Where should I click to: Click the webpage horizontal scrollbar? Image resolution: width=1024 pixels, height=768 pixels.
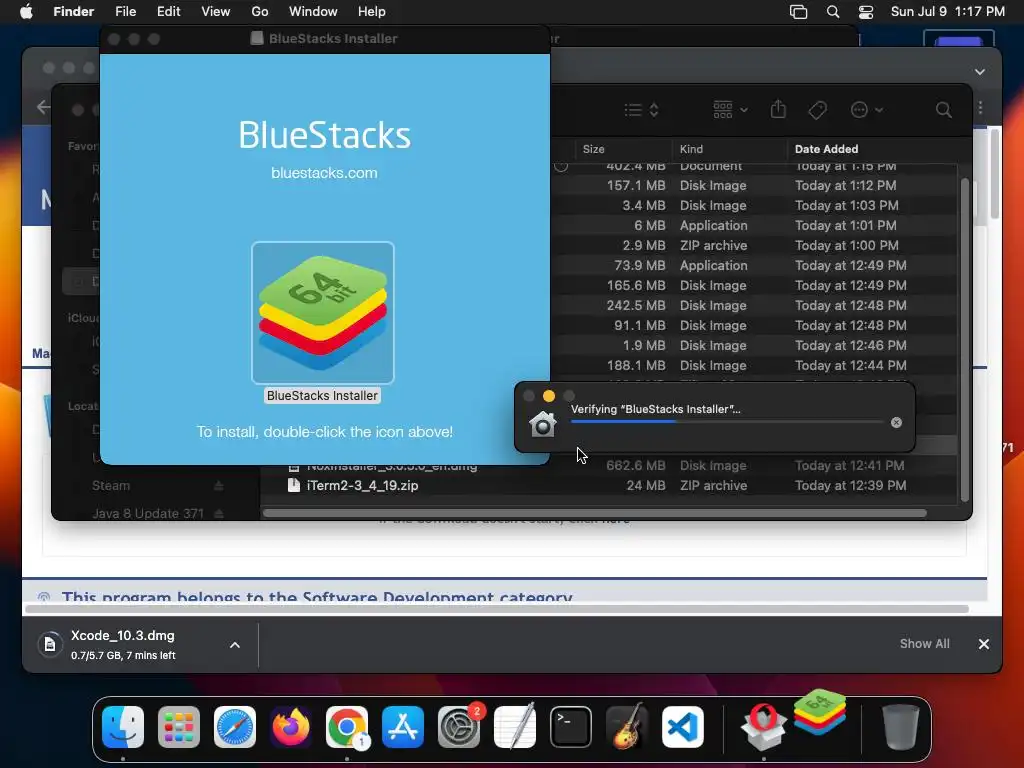pyautogui.click(x=496, y=609)
